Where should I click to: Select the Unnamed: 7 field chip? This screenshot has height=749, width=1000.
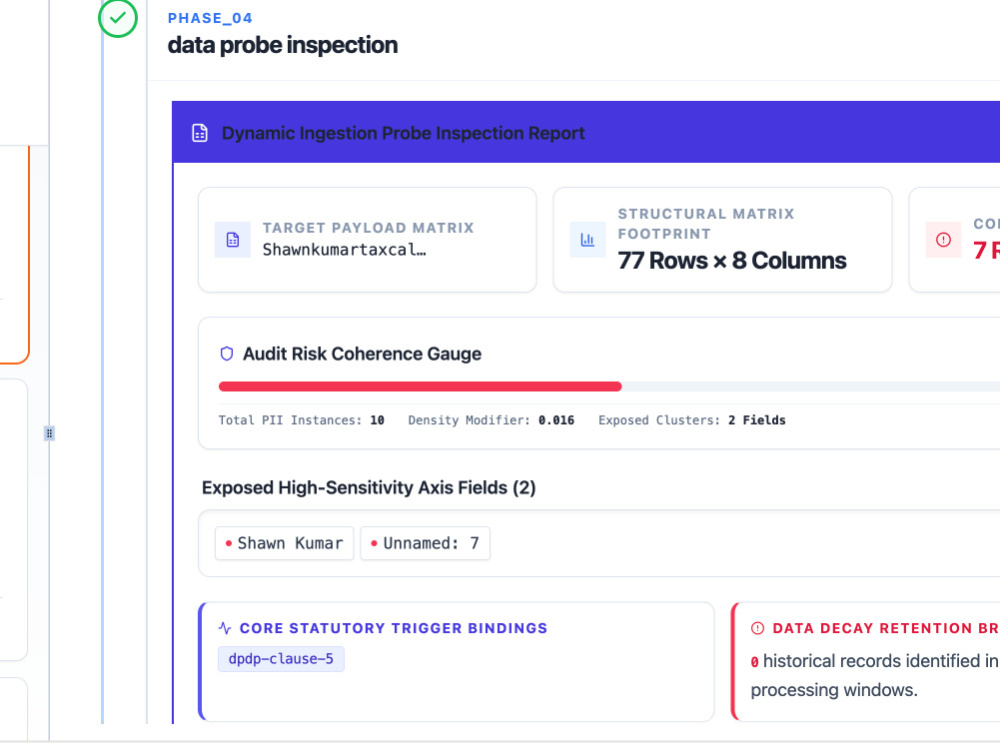[425, 544]
